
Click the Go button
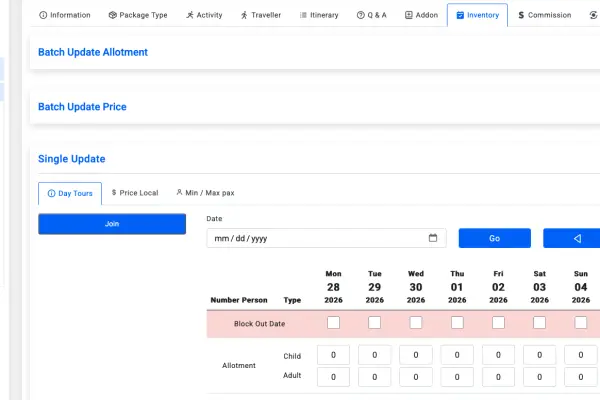495,238
